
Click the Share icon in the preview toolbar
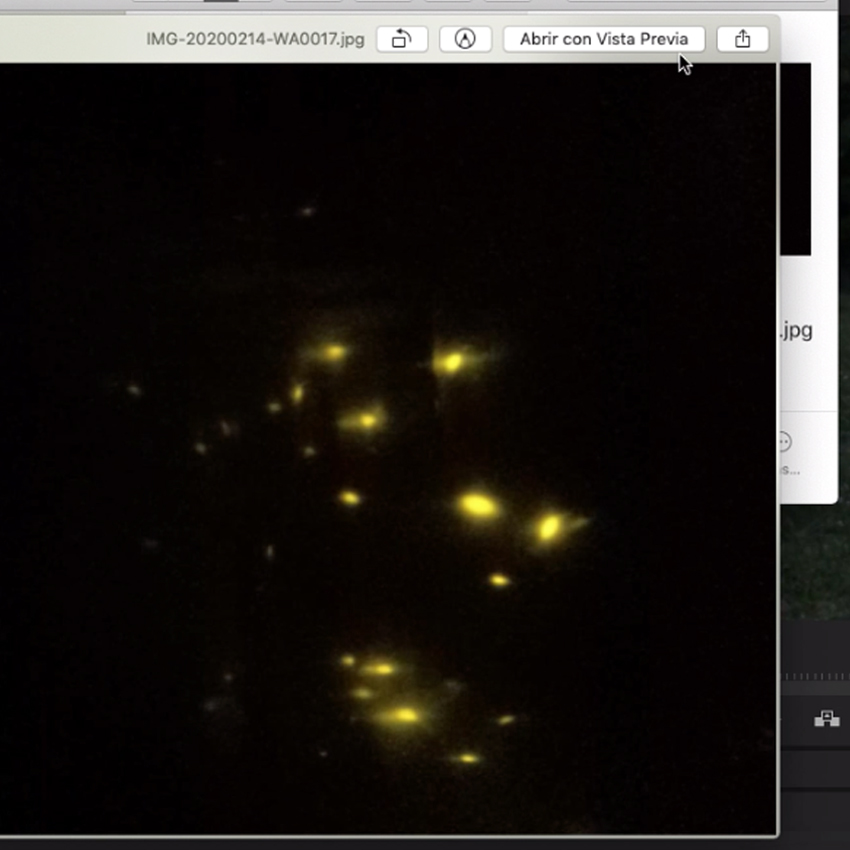pyautogui.click(x=742, y=39)
